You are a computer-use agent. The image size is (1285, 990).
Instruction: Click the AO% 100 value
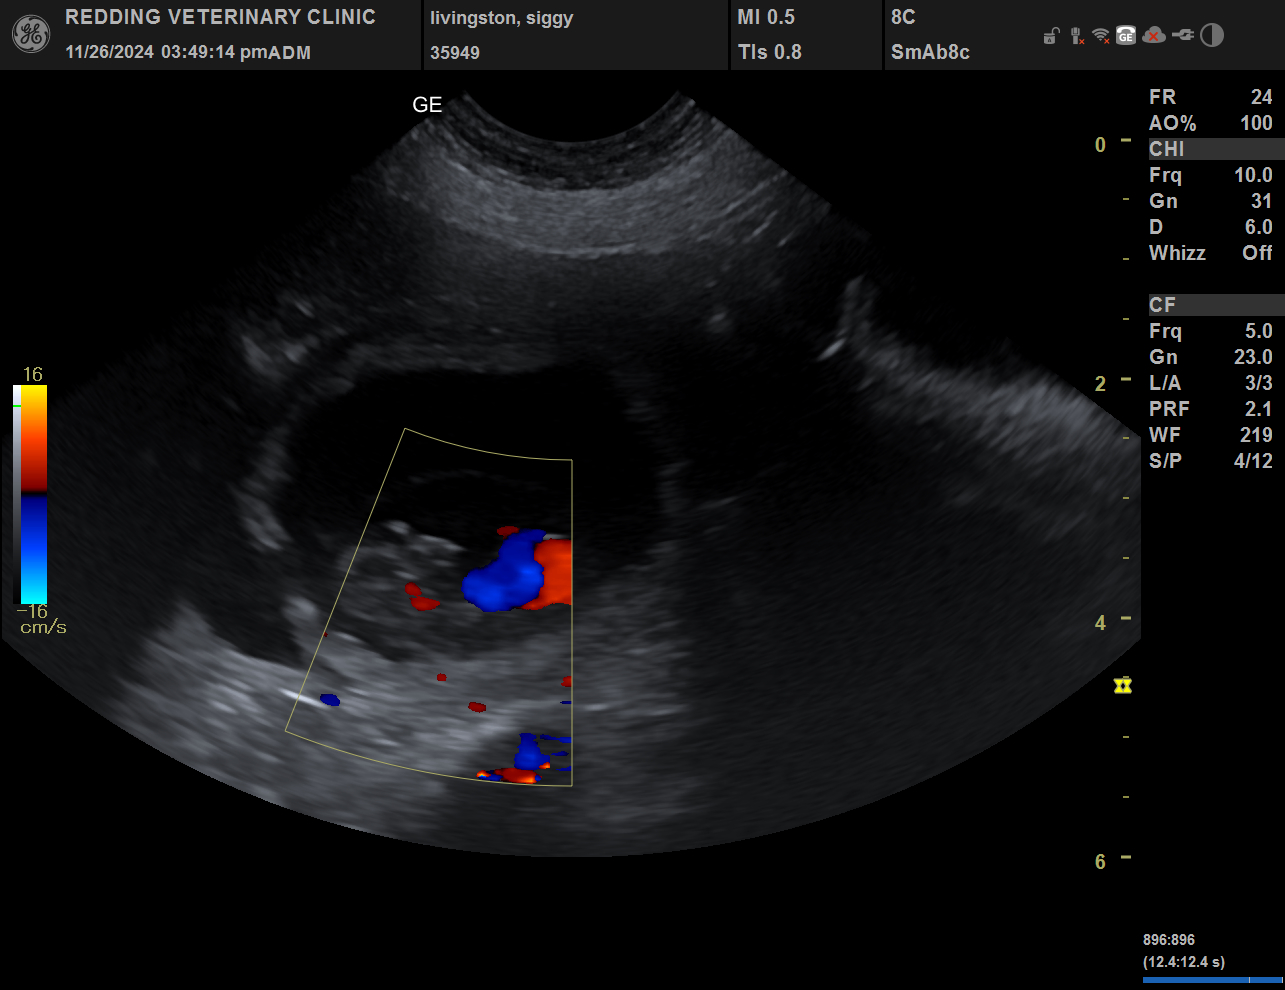click(1210, 123)
